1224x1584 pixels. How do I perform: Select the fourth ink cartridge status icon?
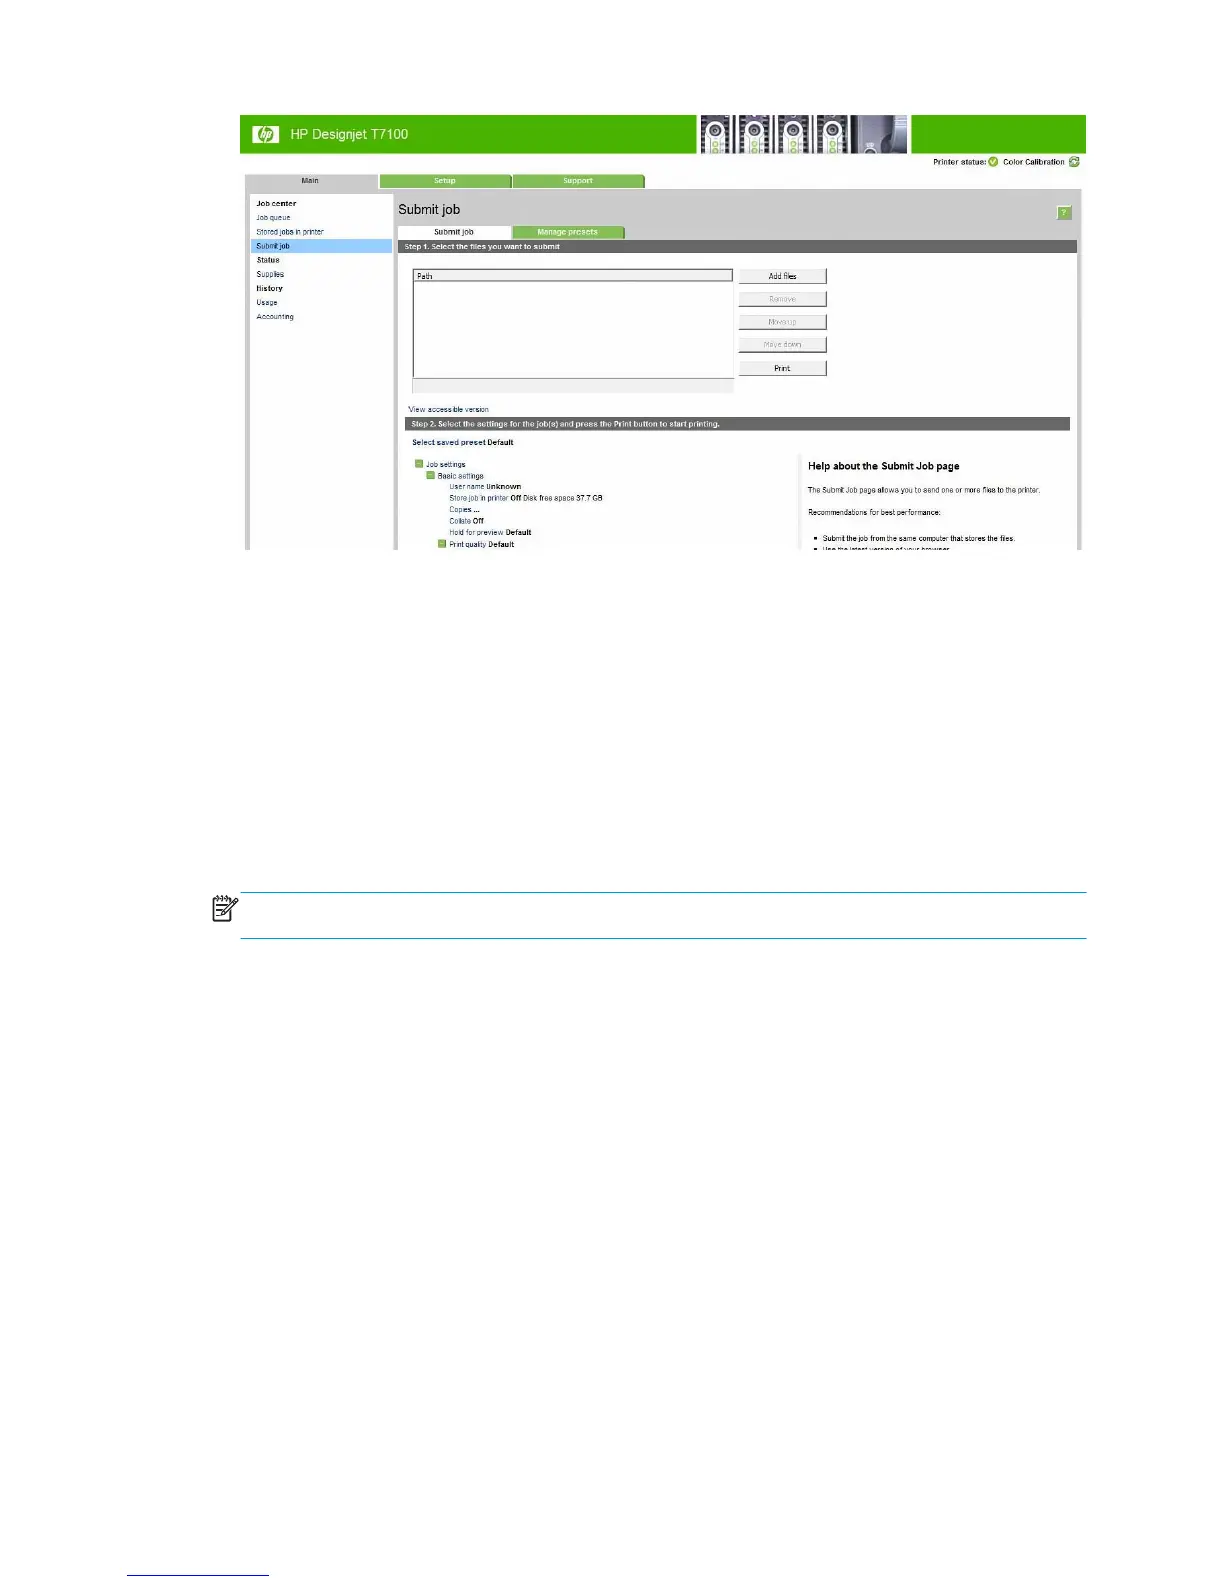tap(832, 134)
